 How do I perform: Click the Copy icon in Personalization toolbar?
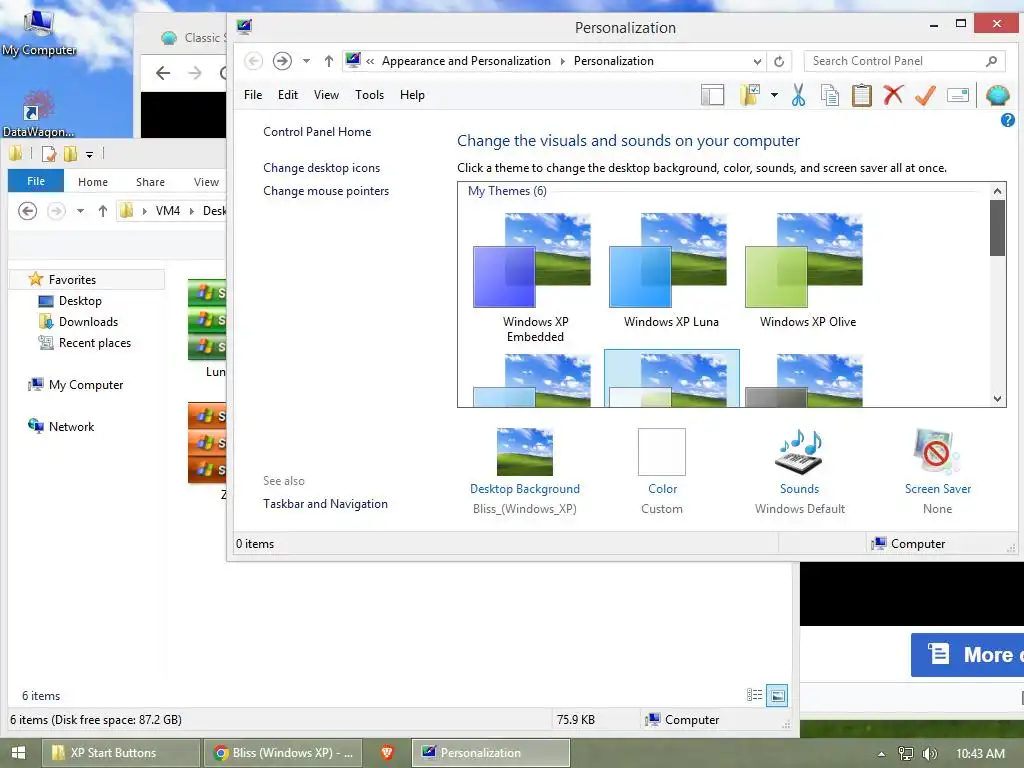[829, 95]
